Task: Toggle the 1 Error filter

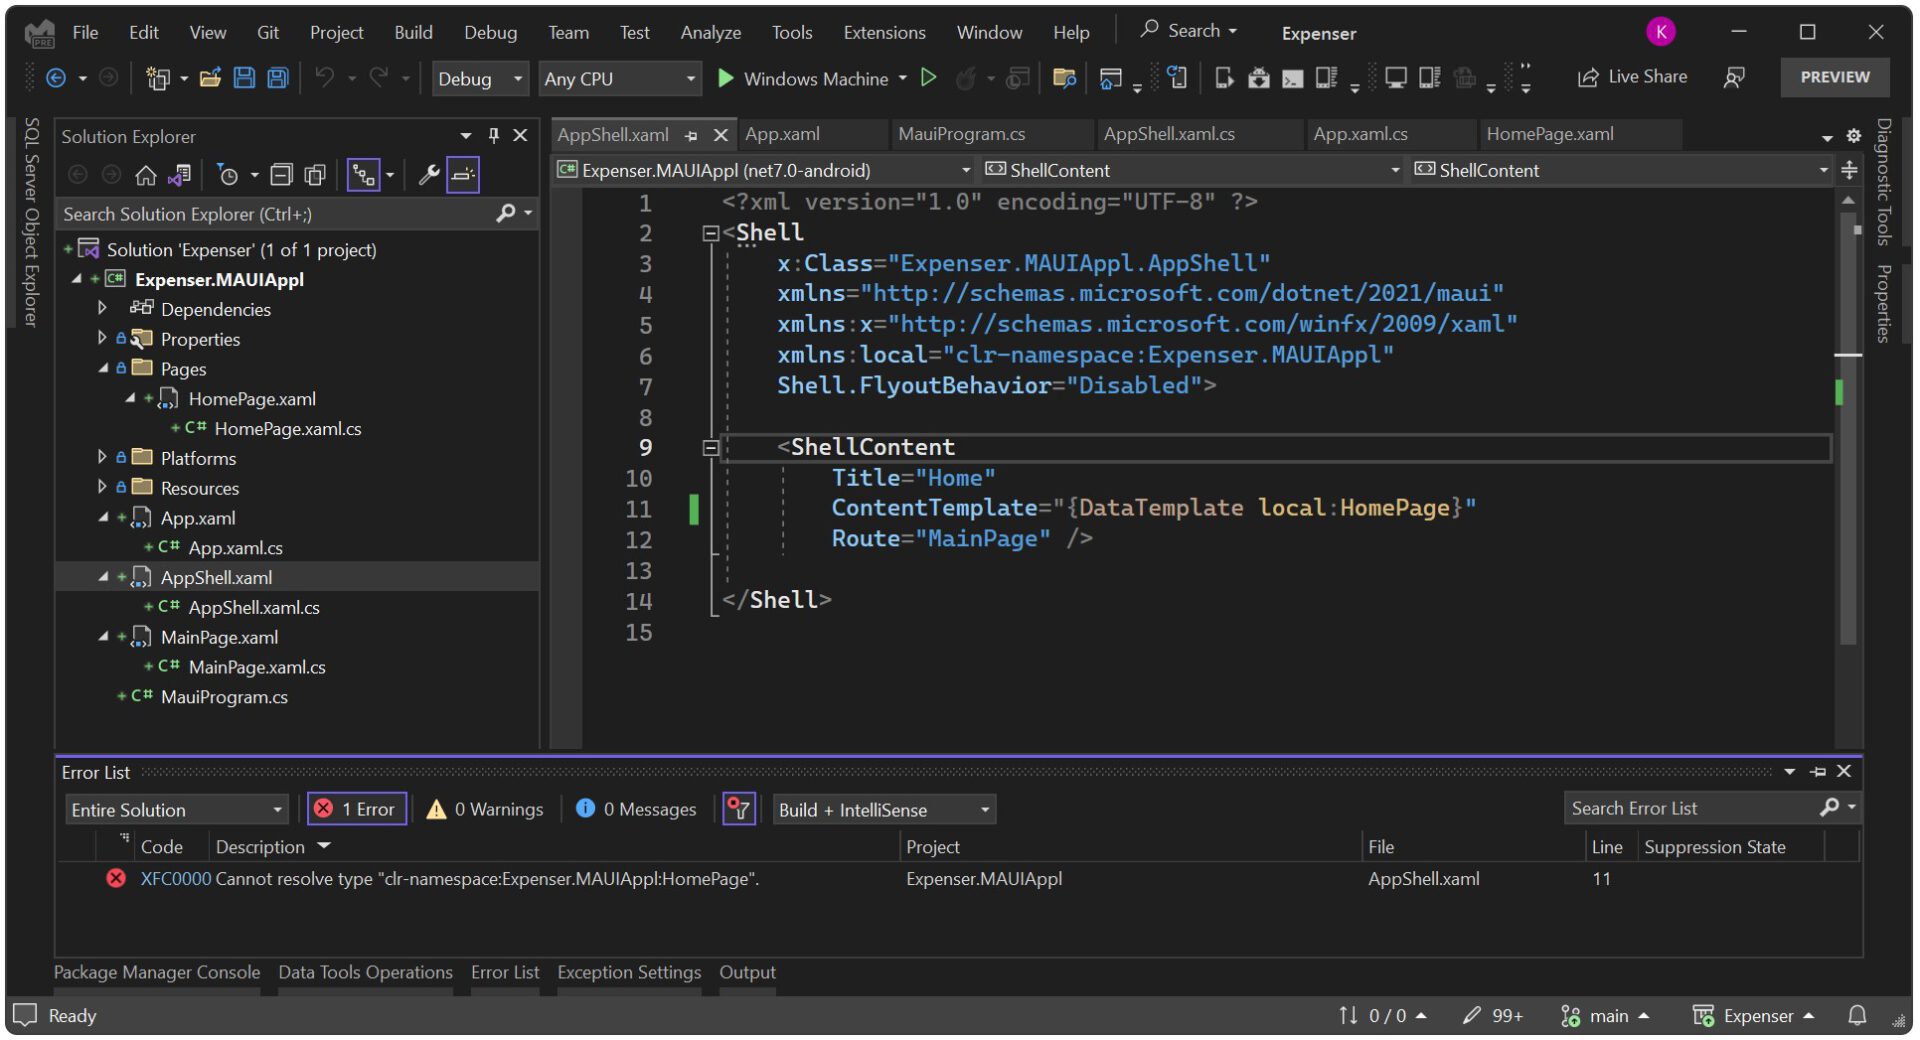Action: 357,809
